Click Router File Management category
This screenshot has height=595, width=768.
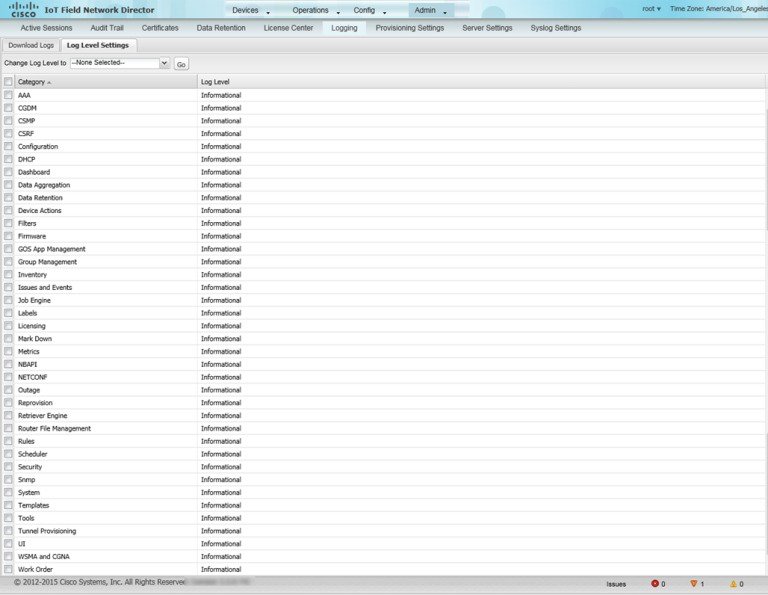54,428
